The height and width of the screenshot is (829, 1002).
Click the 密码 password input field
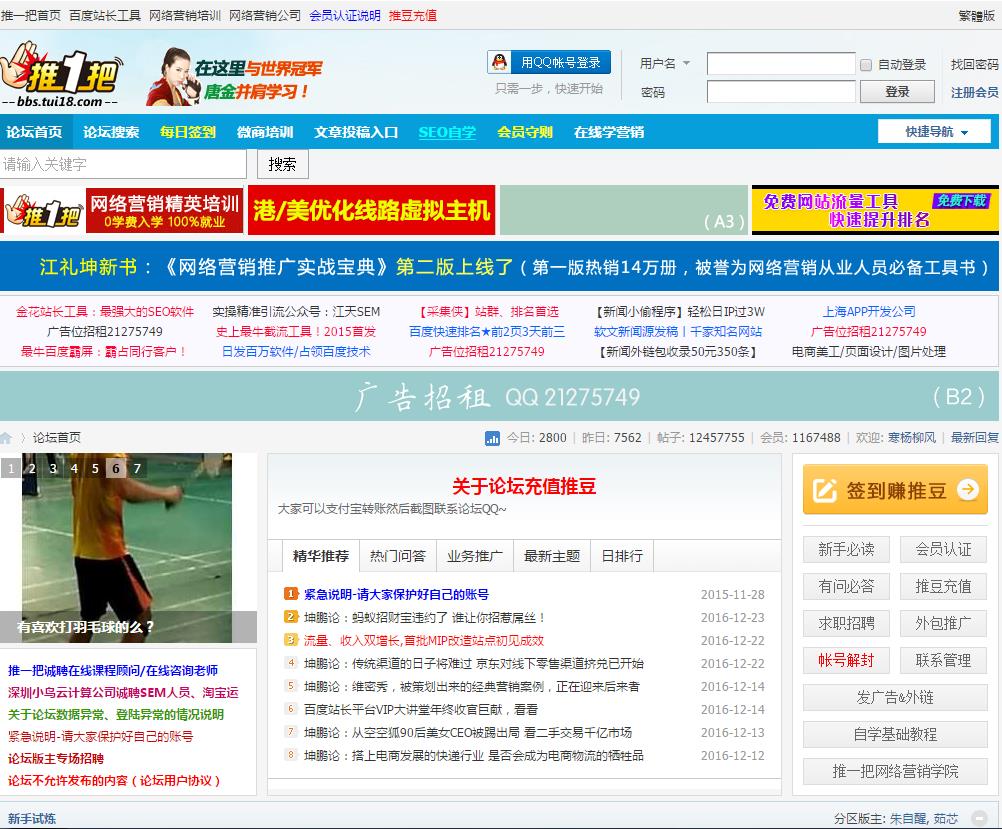pos(781,92)
